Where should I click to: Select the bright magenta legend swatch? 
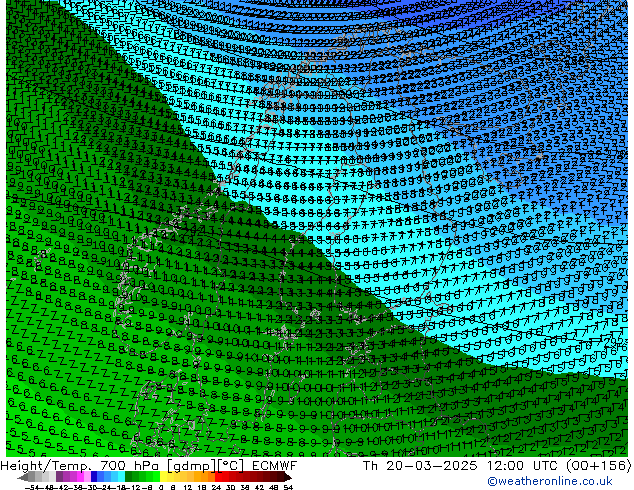[80, 477]
